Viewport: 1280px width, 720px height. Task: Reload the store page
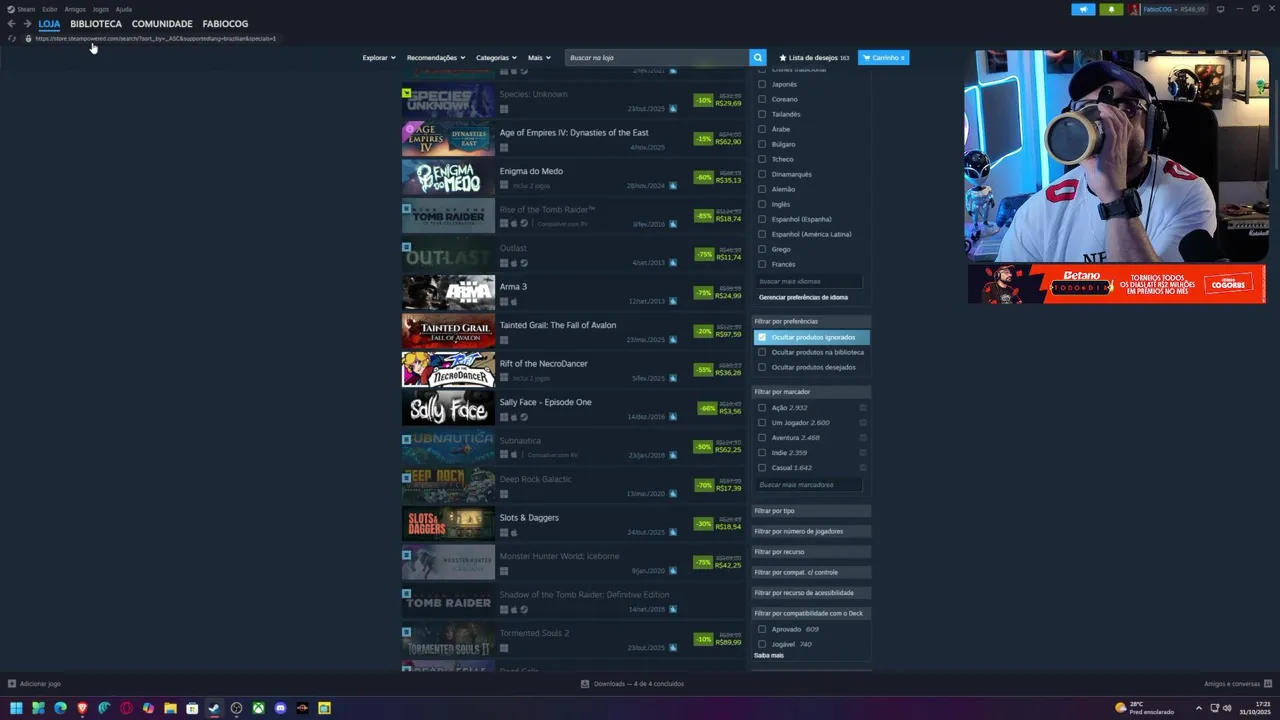pos(12,38)
